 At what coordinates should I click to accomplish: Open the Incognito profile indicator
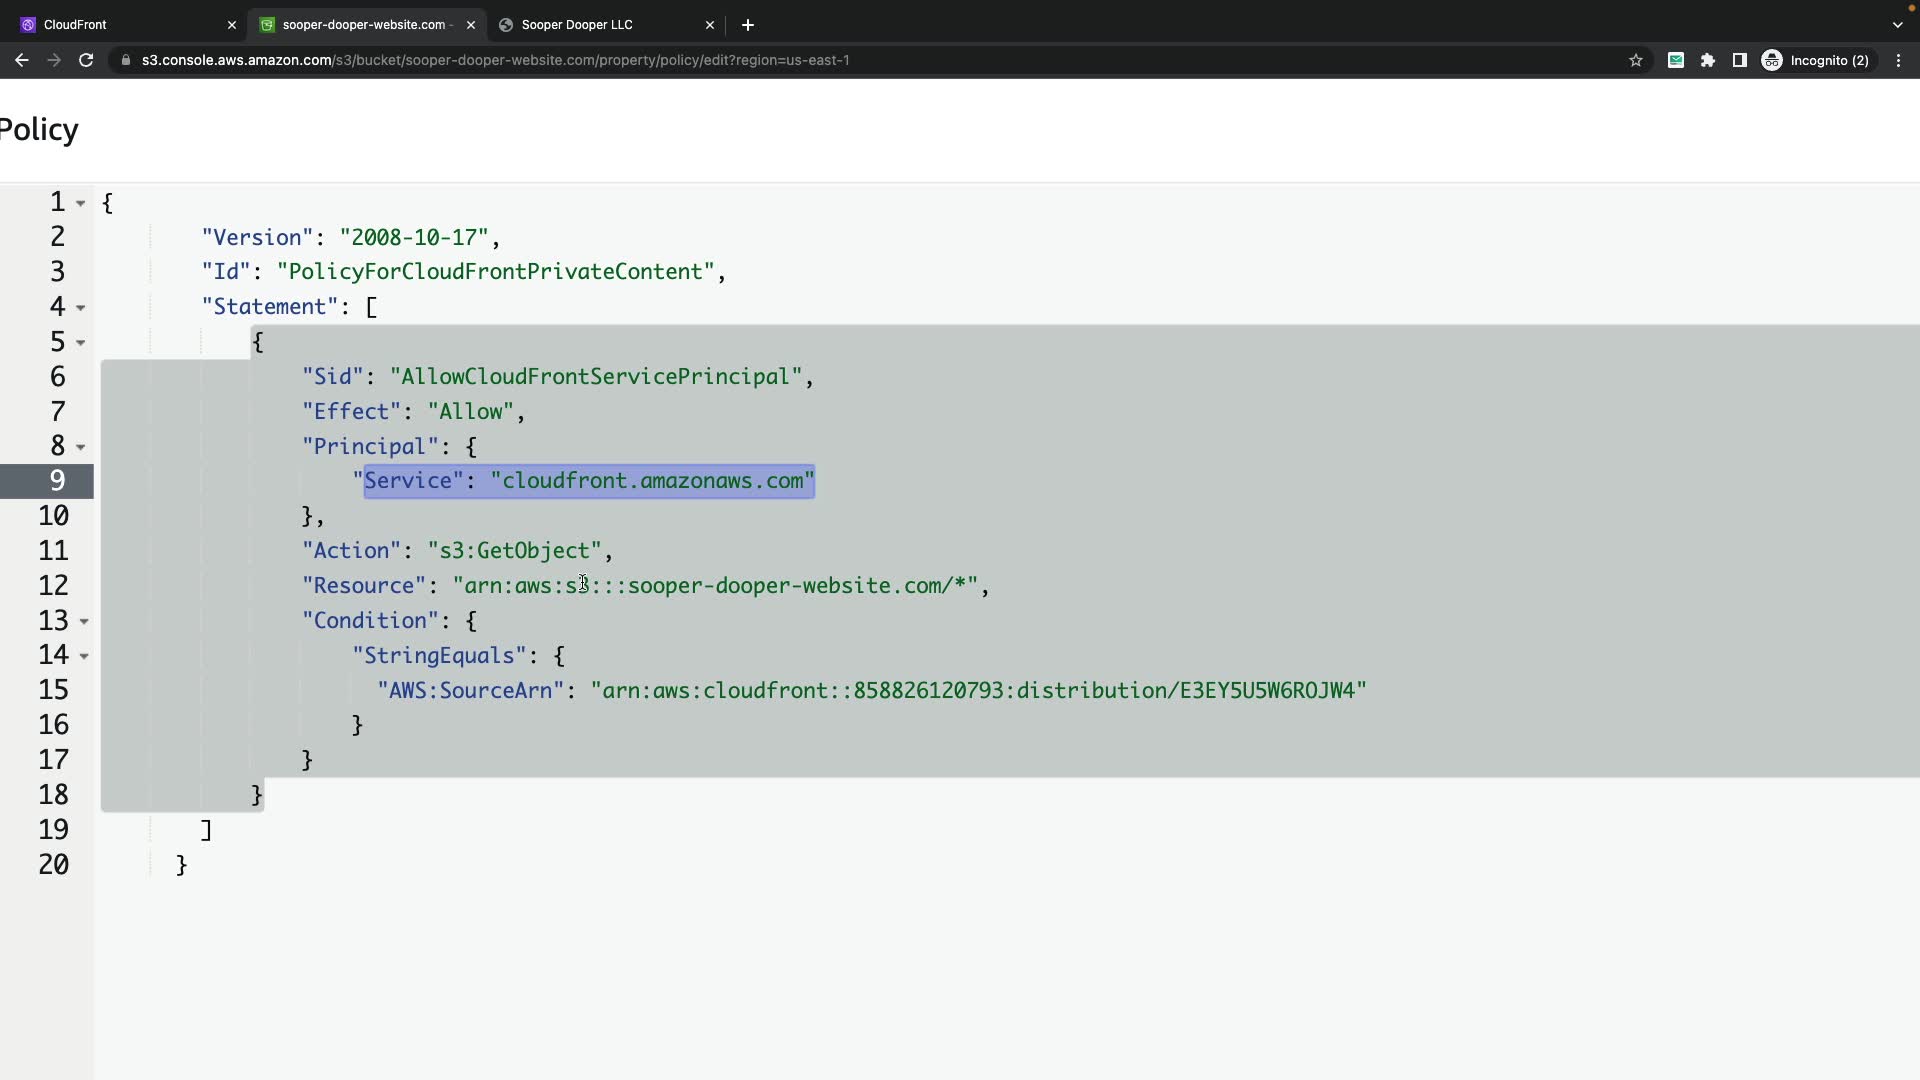click(x=1816, y=60)
